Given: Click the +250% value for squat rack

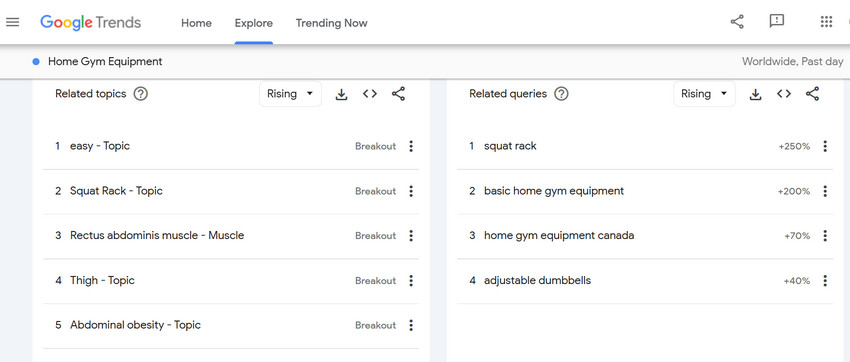Looking at the screenshot, I should click(x=794, y=146).
